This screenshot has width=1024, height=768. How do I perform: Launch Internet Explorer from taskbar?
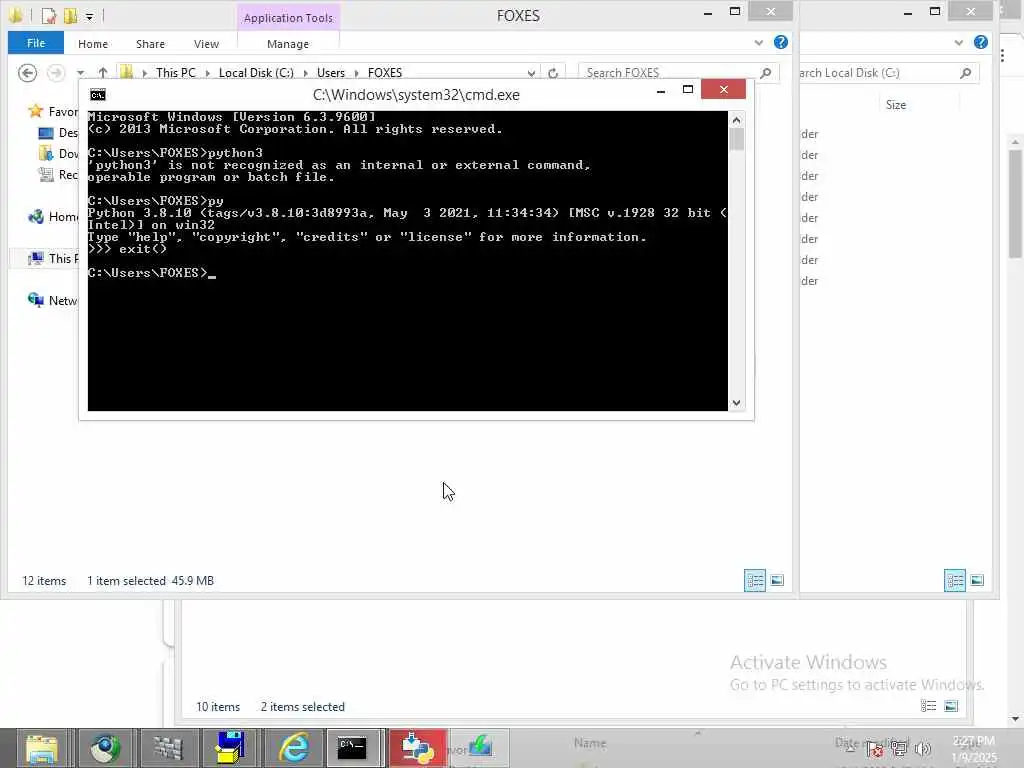point(294,748)
